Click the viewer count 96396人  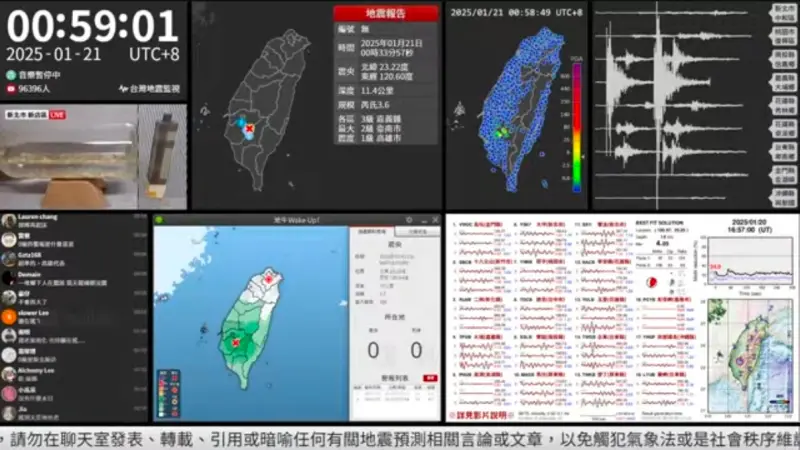pos(34,89)
